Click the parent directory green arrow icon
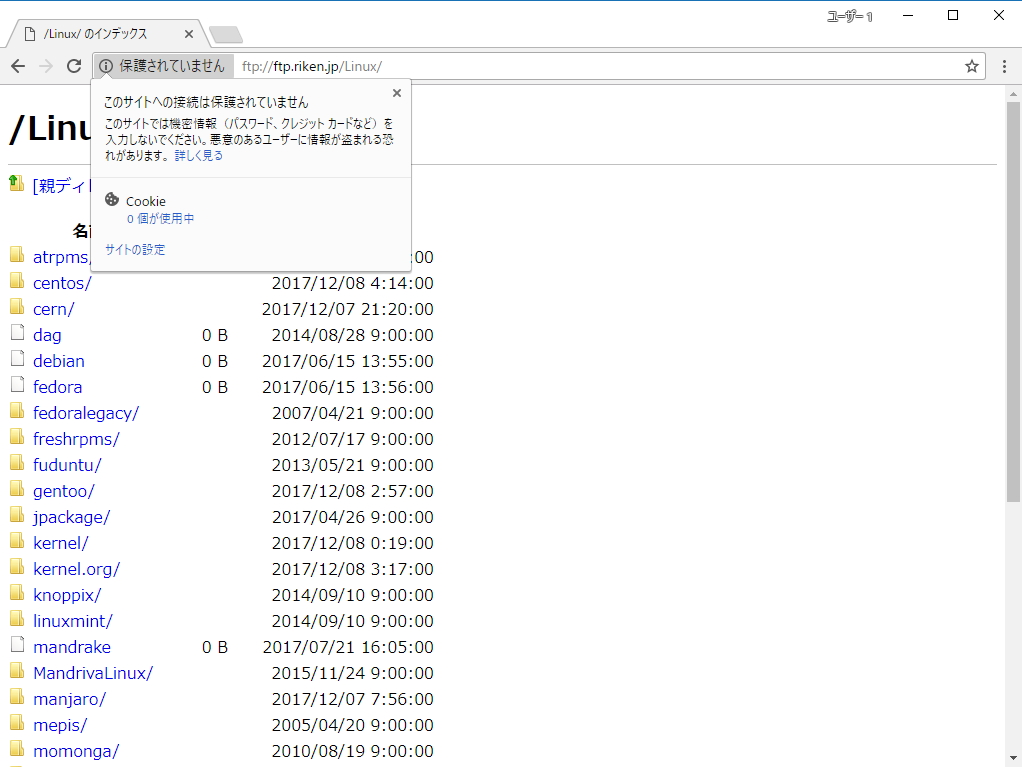 [x=15, y=182]
